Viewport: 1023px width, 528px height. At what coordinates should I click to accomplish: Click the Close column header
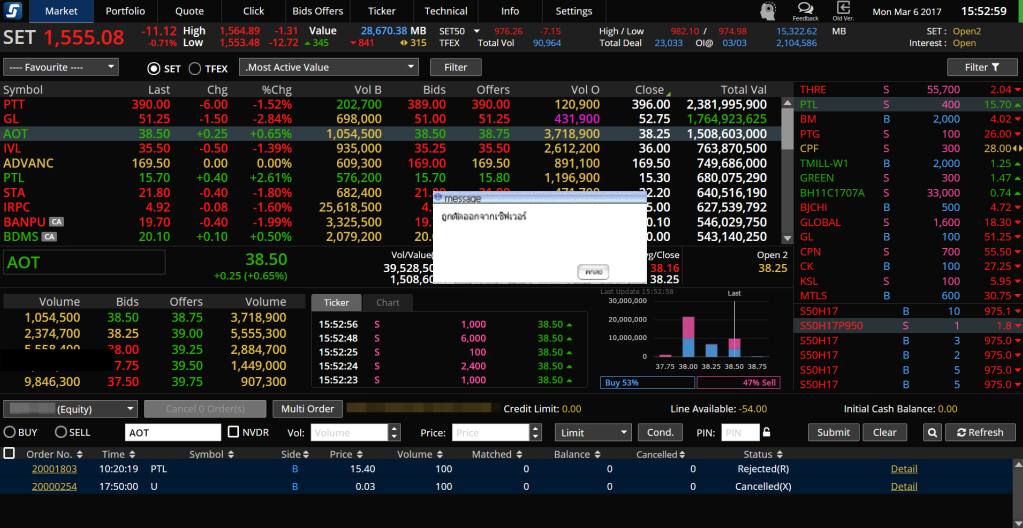point(649,90)
